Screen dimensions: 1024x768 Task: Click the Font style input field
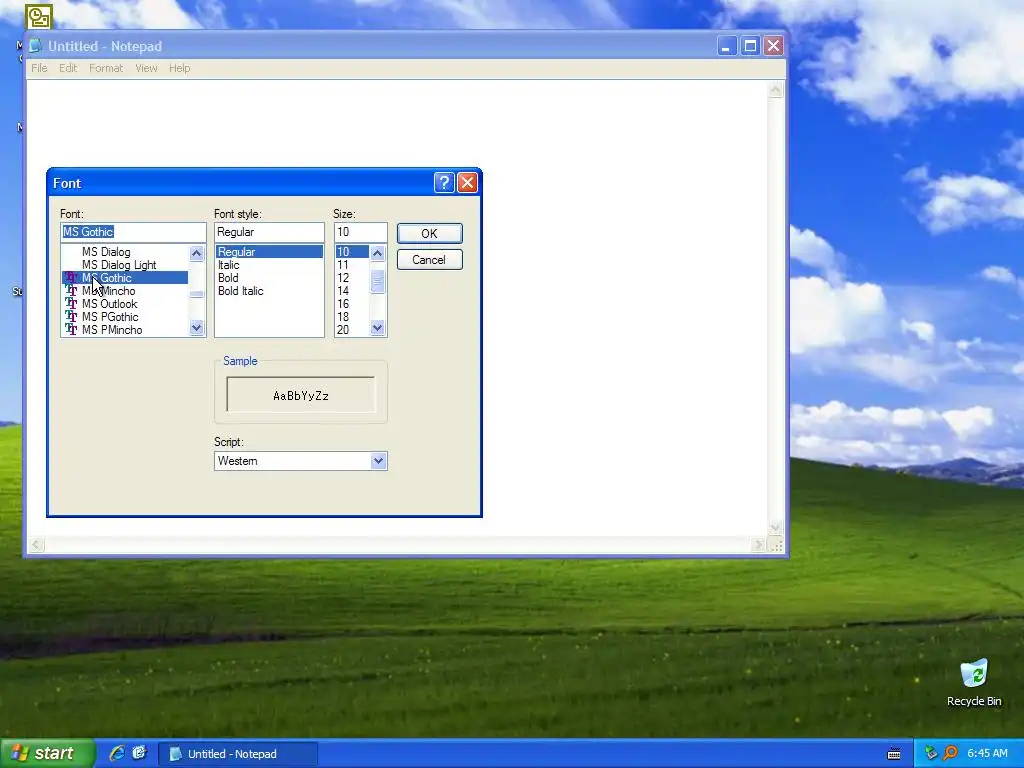269,232
